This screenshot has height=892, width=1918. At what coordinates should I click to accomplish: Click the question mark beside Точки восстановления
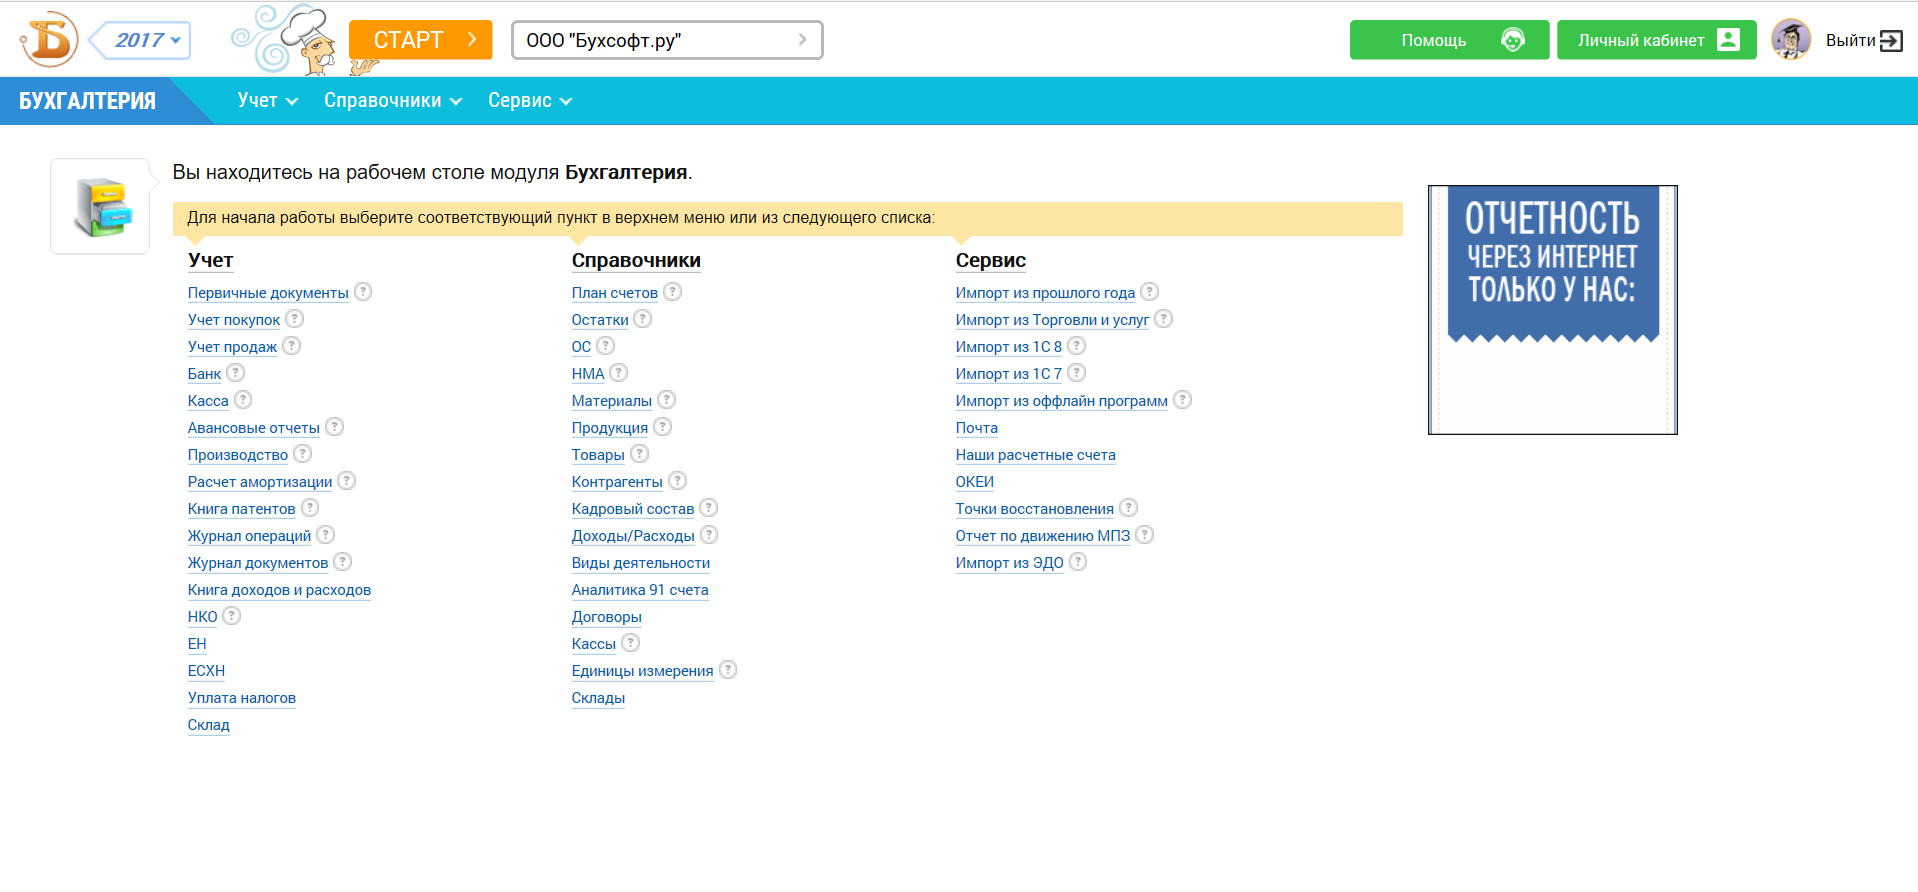tap(1129, 508)
